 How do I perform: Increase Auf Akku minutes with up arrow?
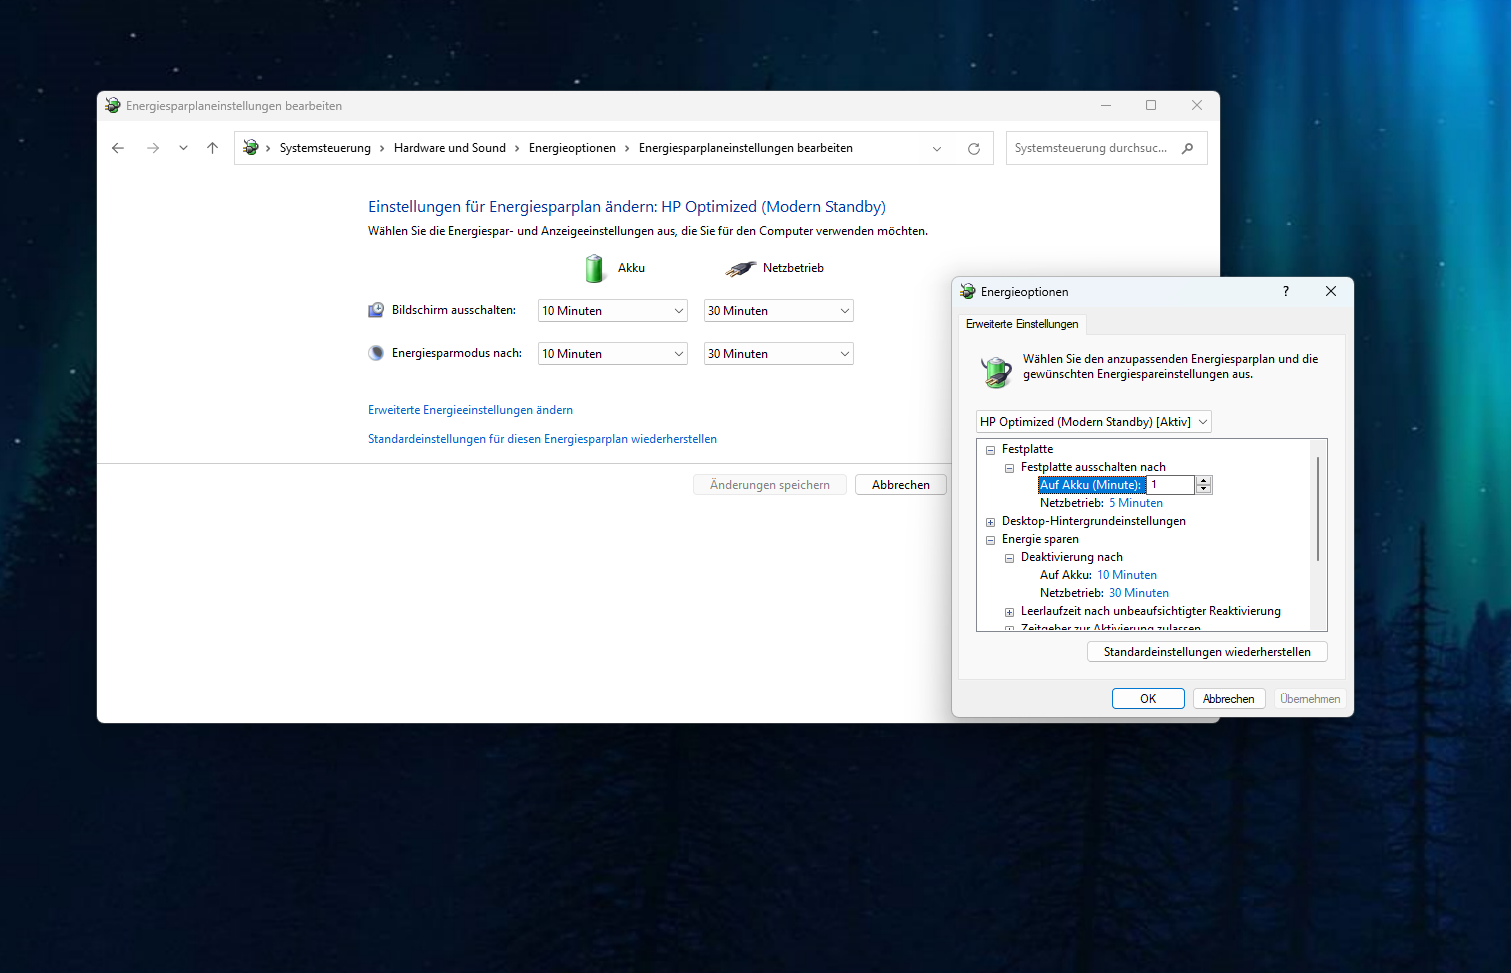(1204, 481)
